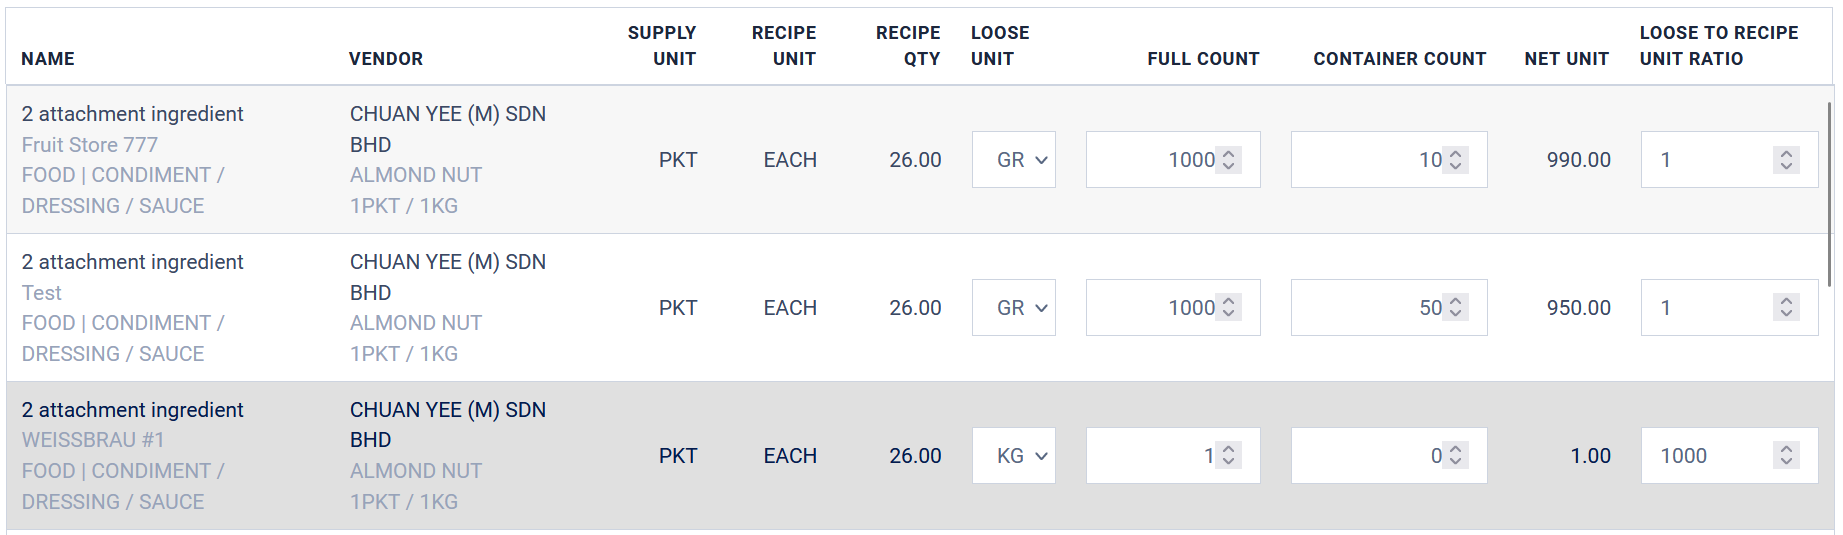Click Container Count stepper showing 50

[1456, 308]
